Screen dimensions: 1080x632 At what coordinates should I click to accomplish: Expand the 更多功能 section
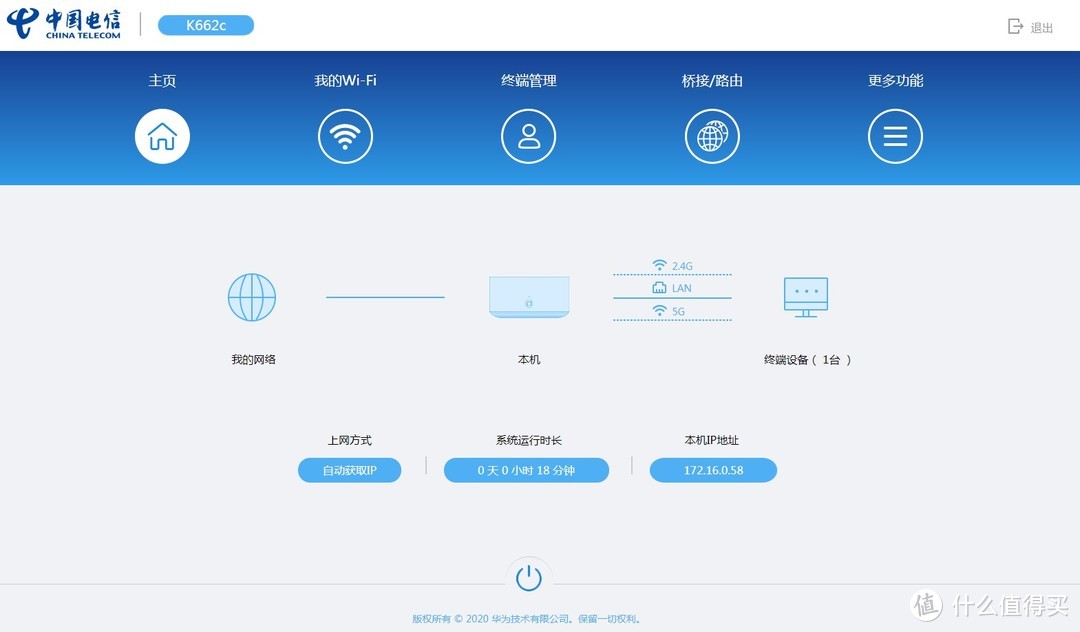tap(895, 80)
